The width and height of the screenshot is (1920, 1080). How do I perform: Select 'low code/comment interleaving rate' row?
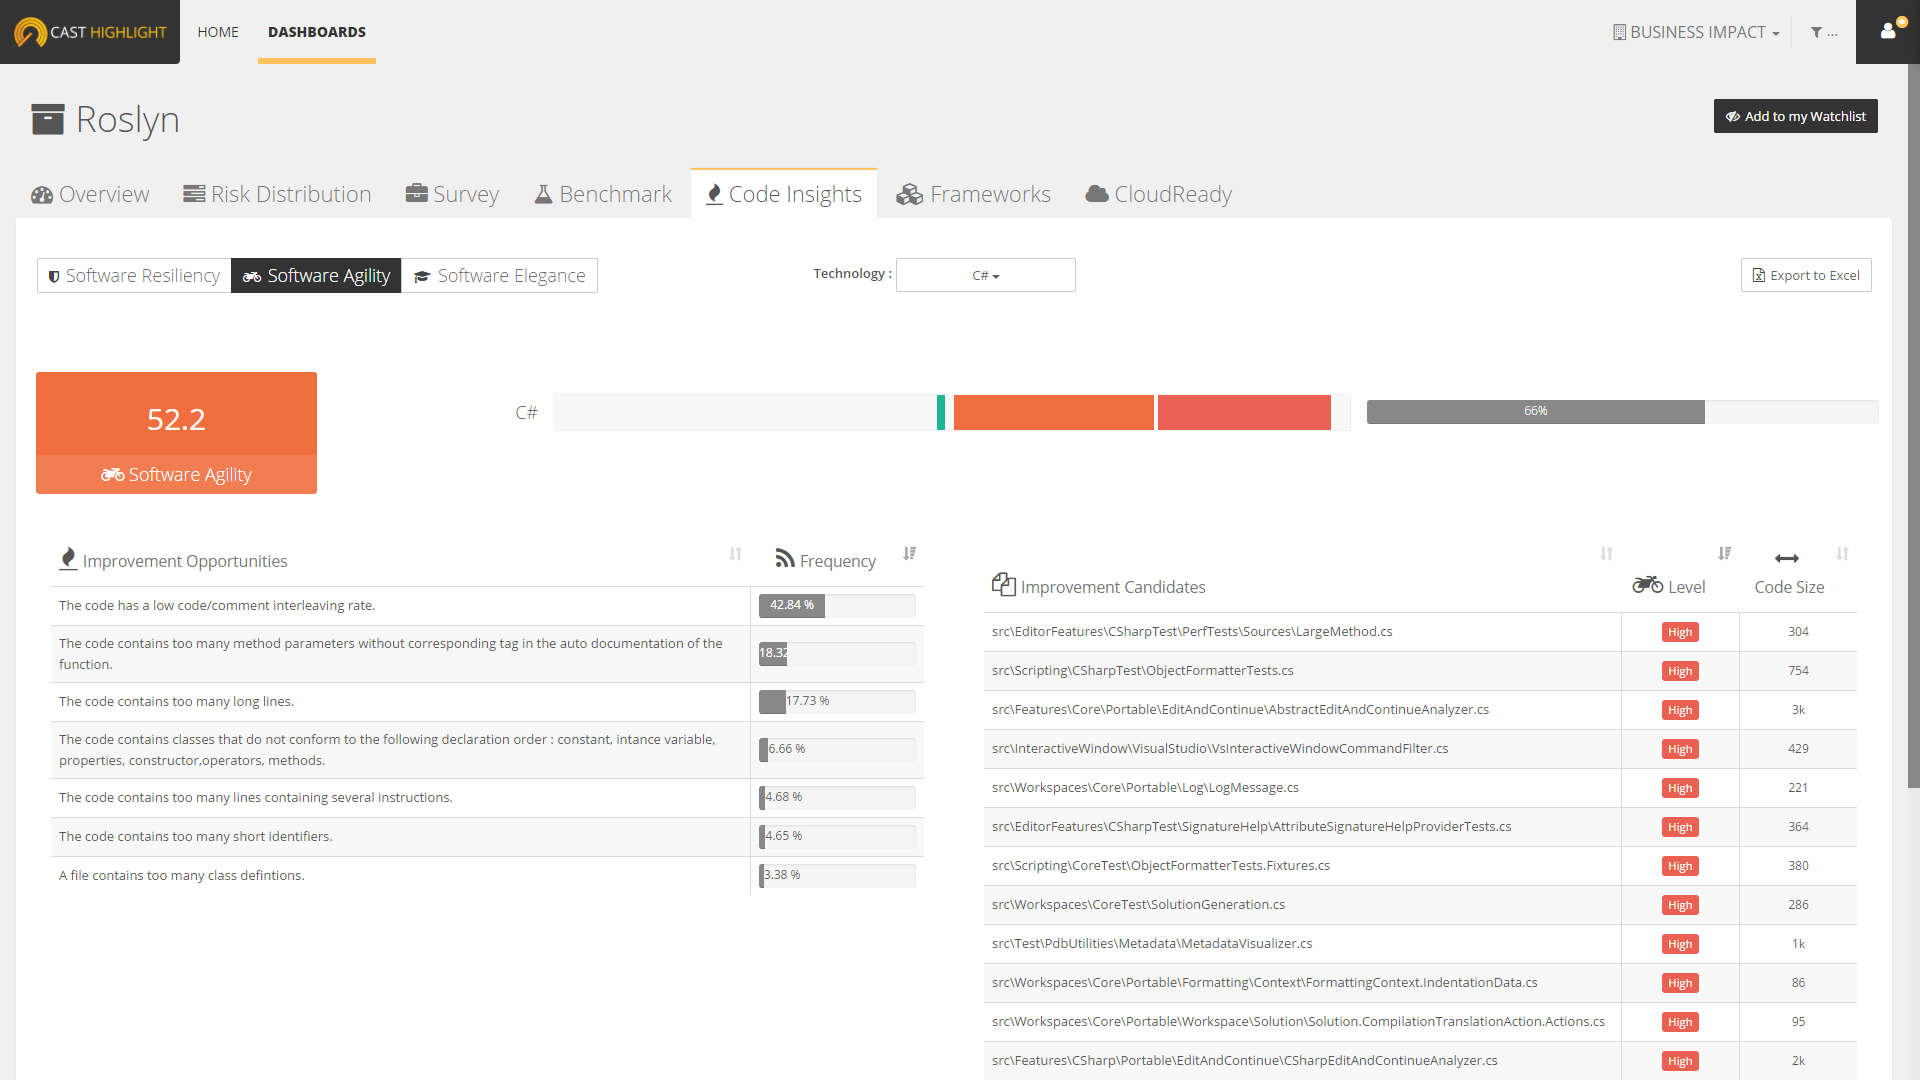(x=487, y=606)
